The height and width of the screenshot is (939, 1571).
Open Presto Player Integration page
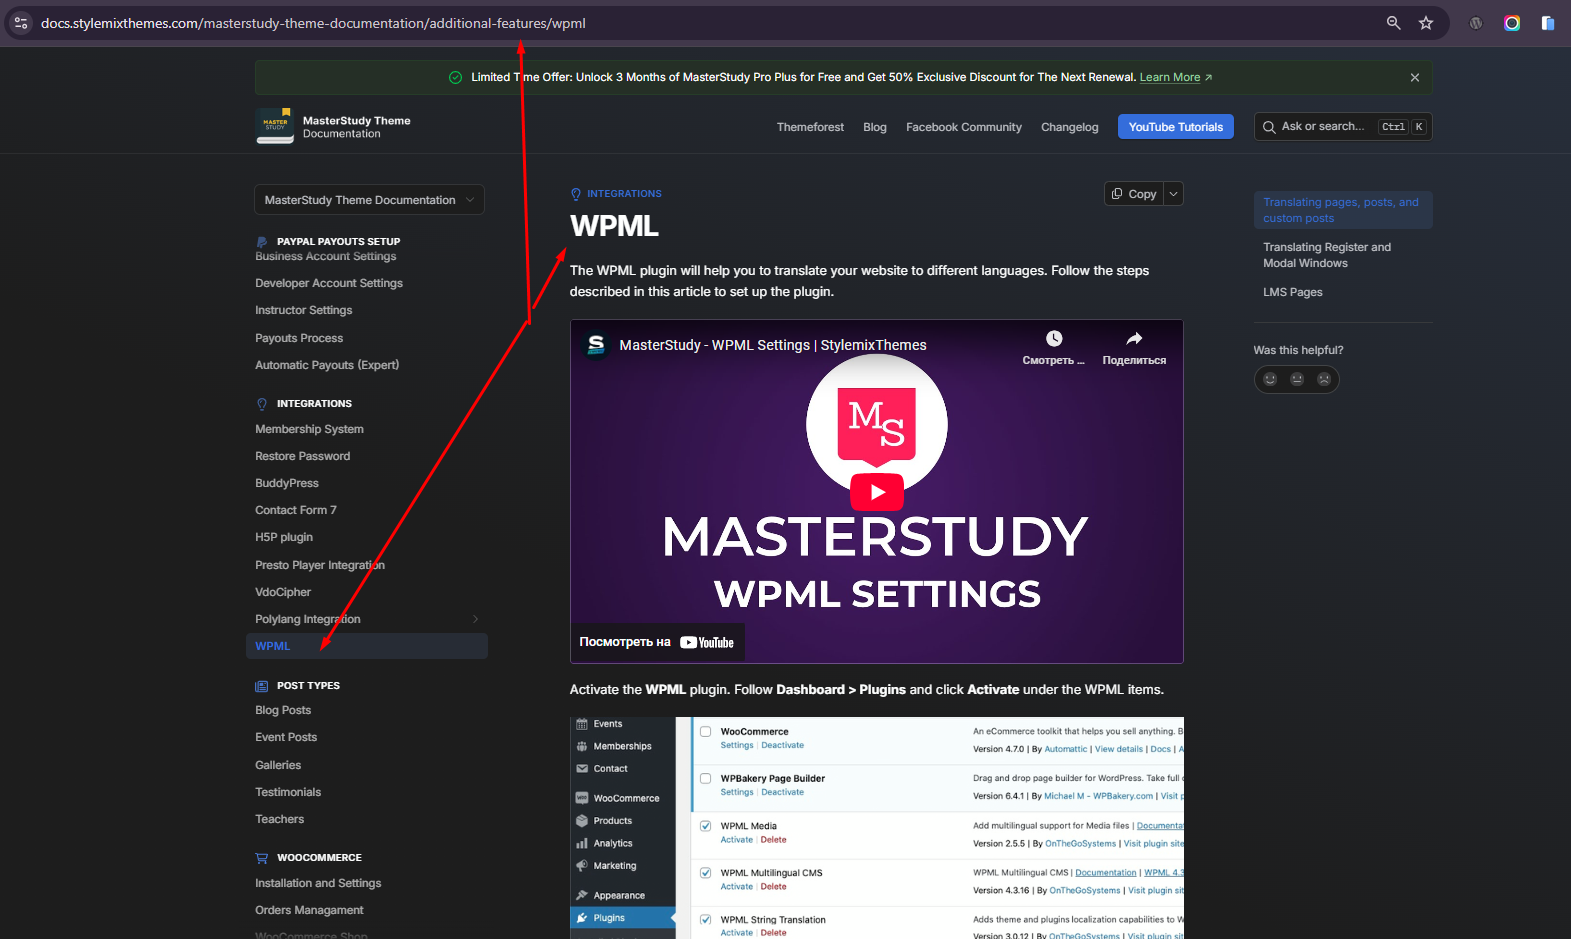[x=320, y=565]
